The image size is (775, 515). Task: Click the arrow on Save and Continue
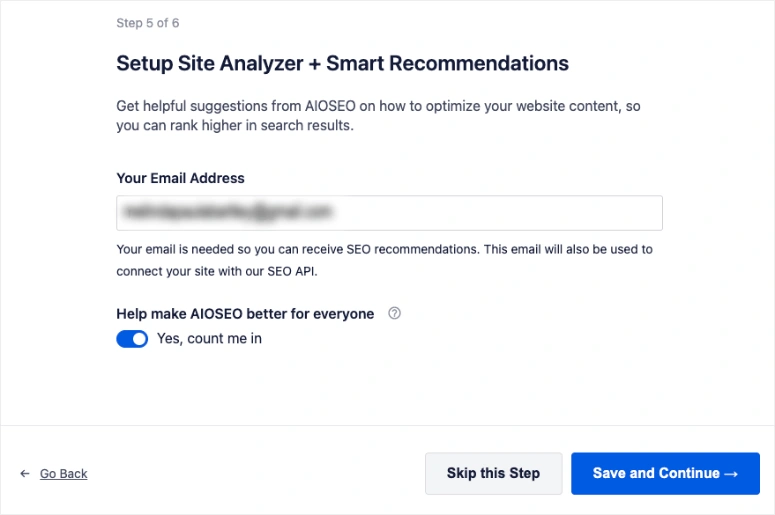pos(731,474)
